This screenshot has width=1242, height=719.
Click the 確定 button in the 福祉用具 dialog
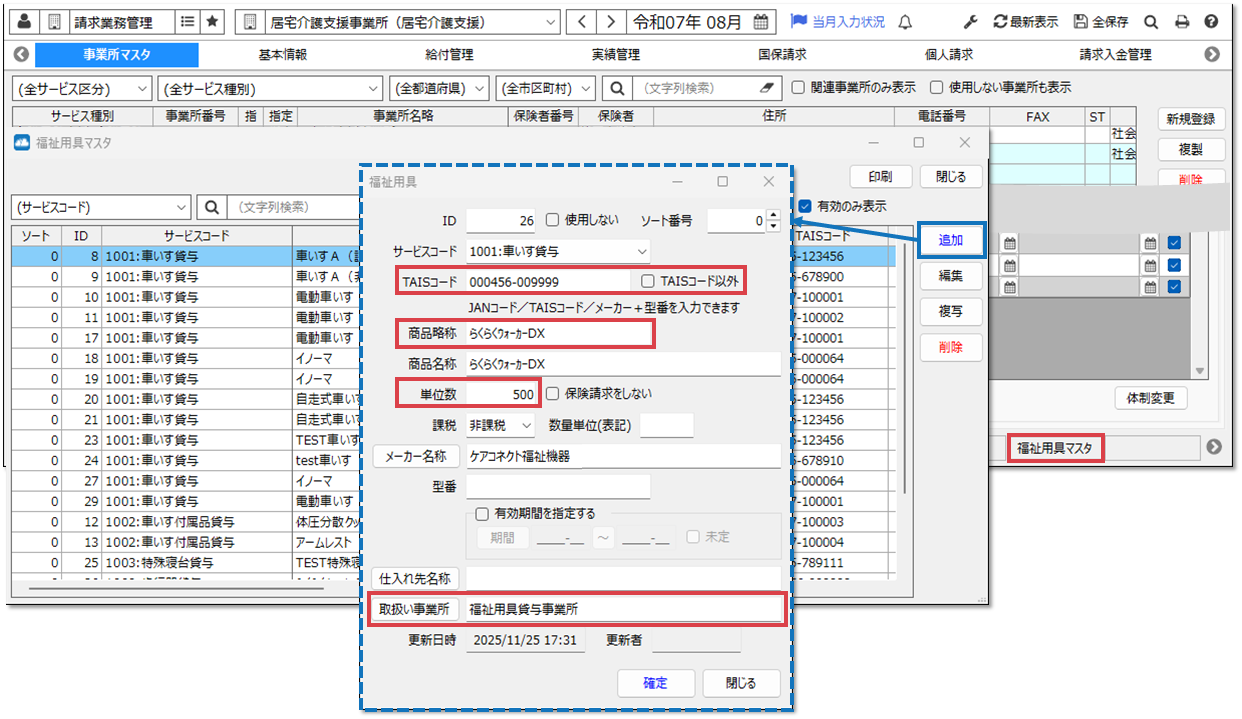(656, 683)
